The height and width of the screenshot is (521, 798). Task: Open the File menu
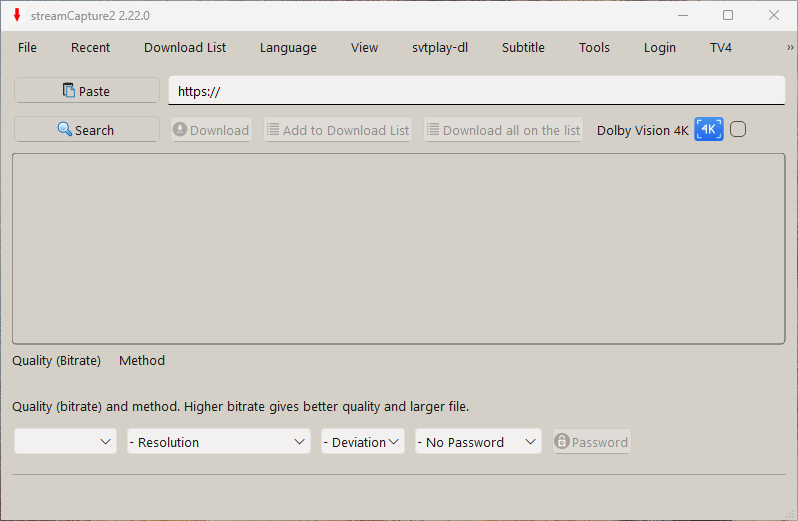(x=27, y=47)
